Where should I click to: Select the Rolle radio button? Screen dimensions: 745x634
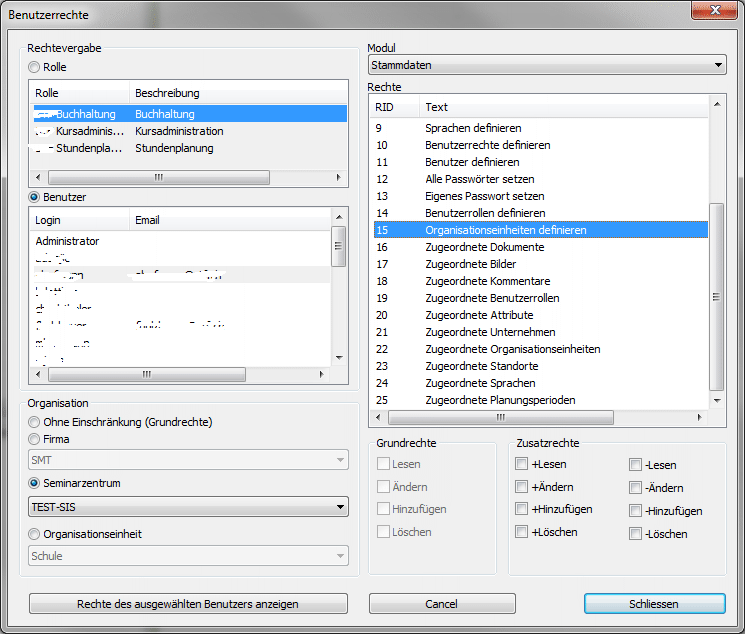point(35,67)
